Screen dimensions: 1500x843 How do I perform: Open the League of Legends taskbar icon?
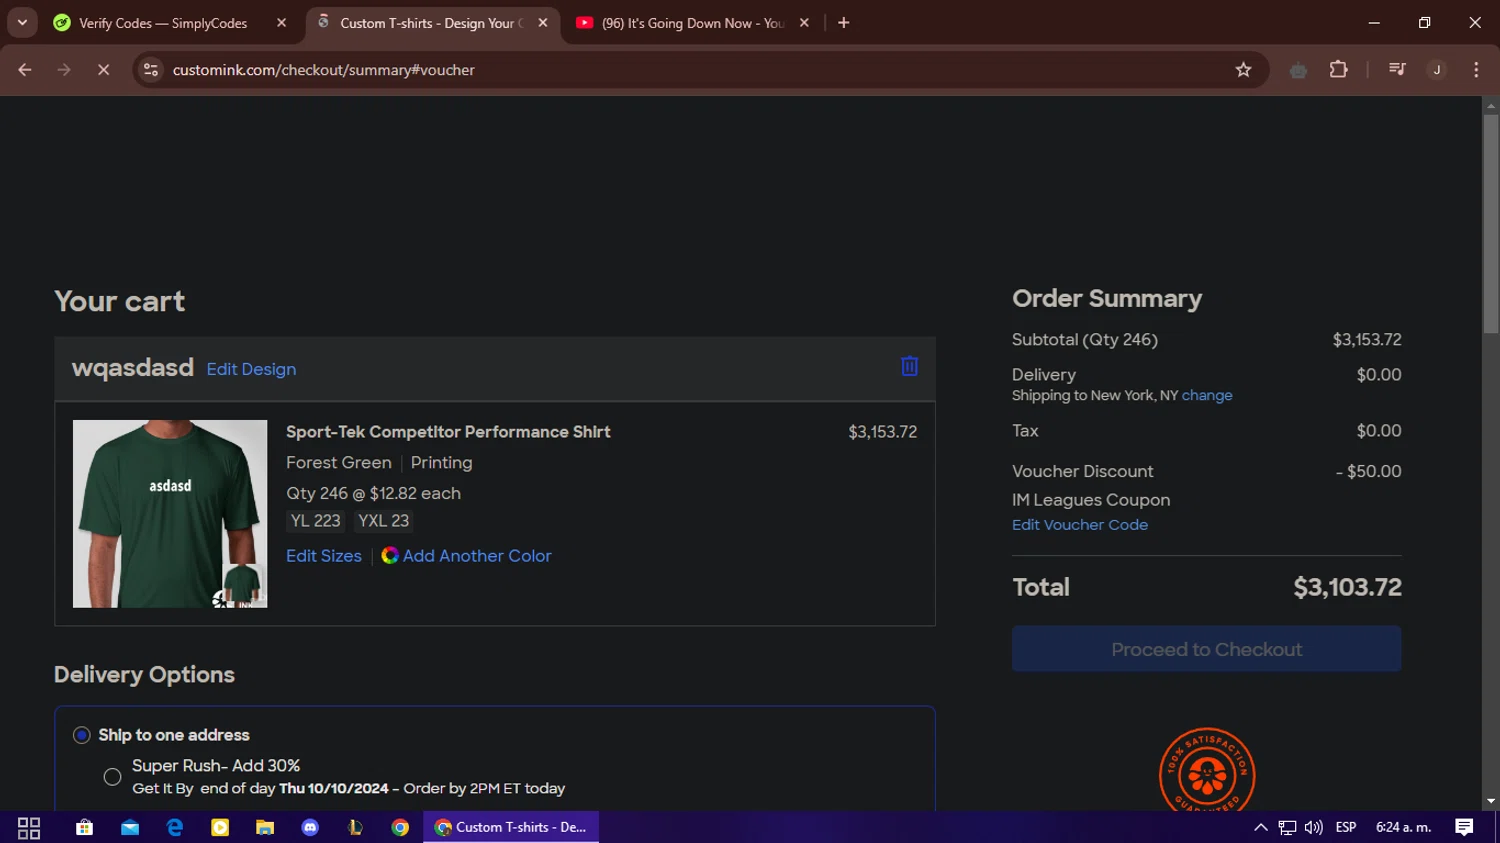coord(355,827)
